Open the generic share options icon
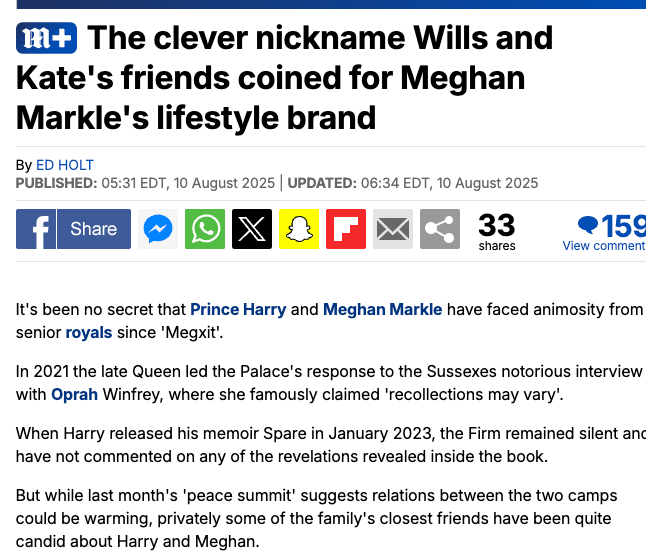The image size is (646, 560). coord(439,229)
